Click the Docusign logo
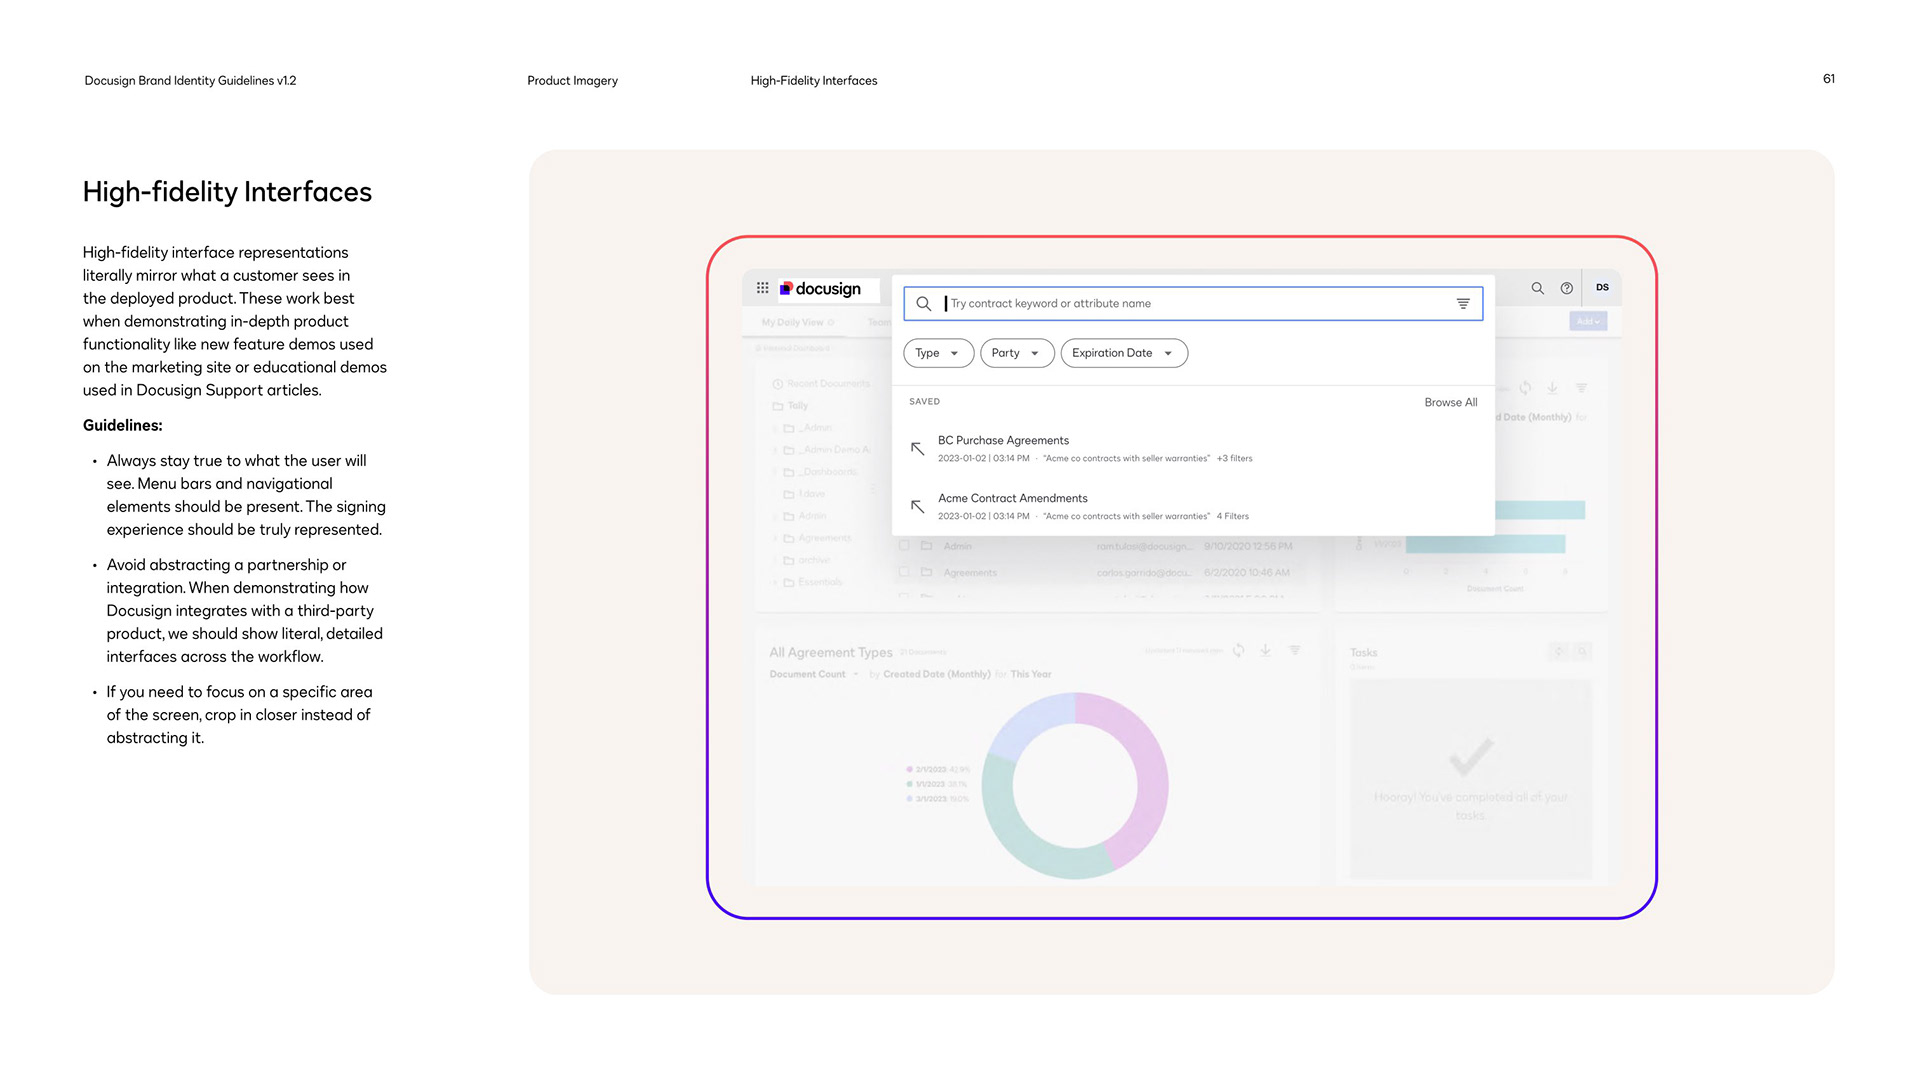This screenshot has width=1920, height=1080. tap(821, 289)
